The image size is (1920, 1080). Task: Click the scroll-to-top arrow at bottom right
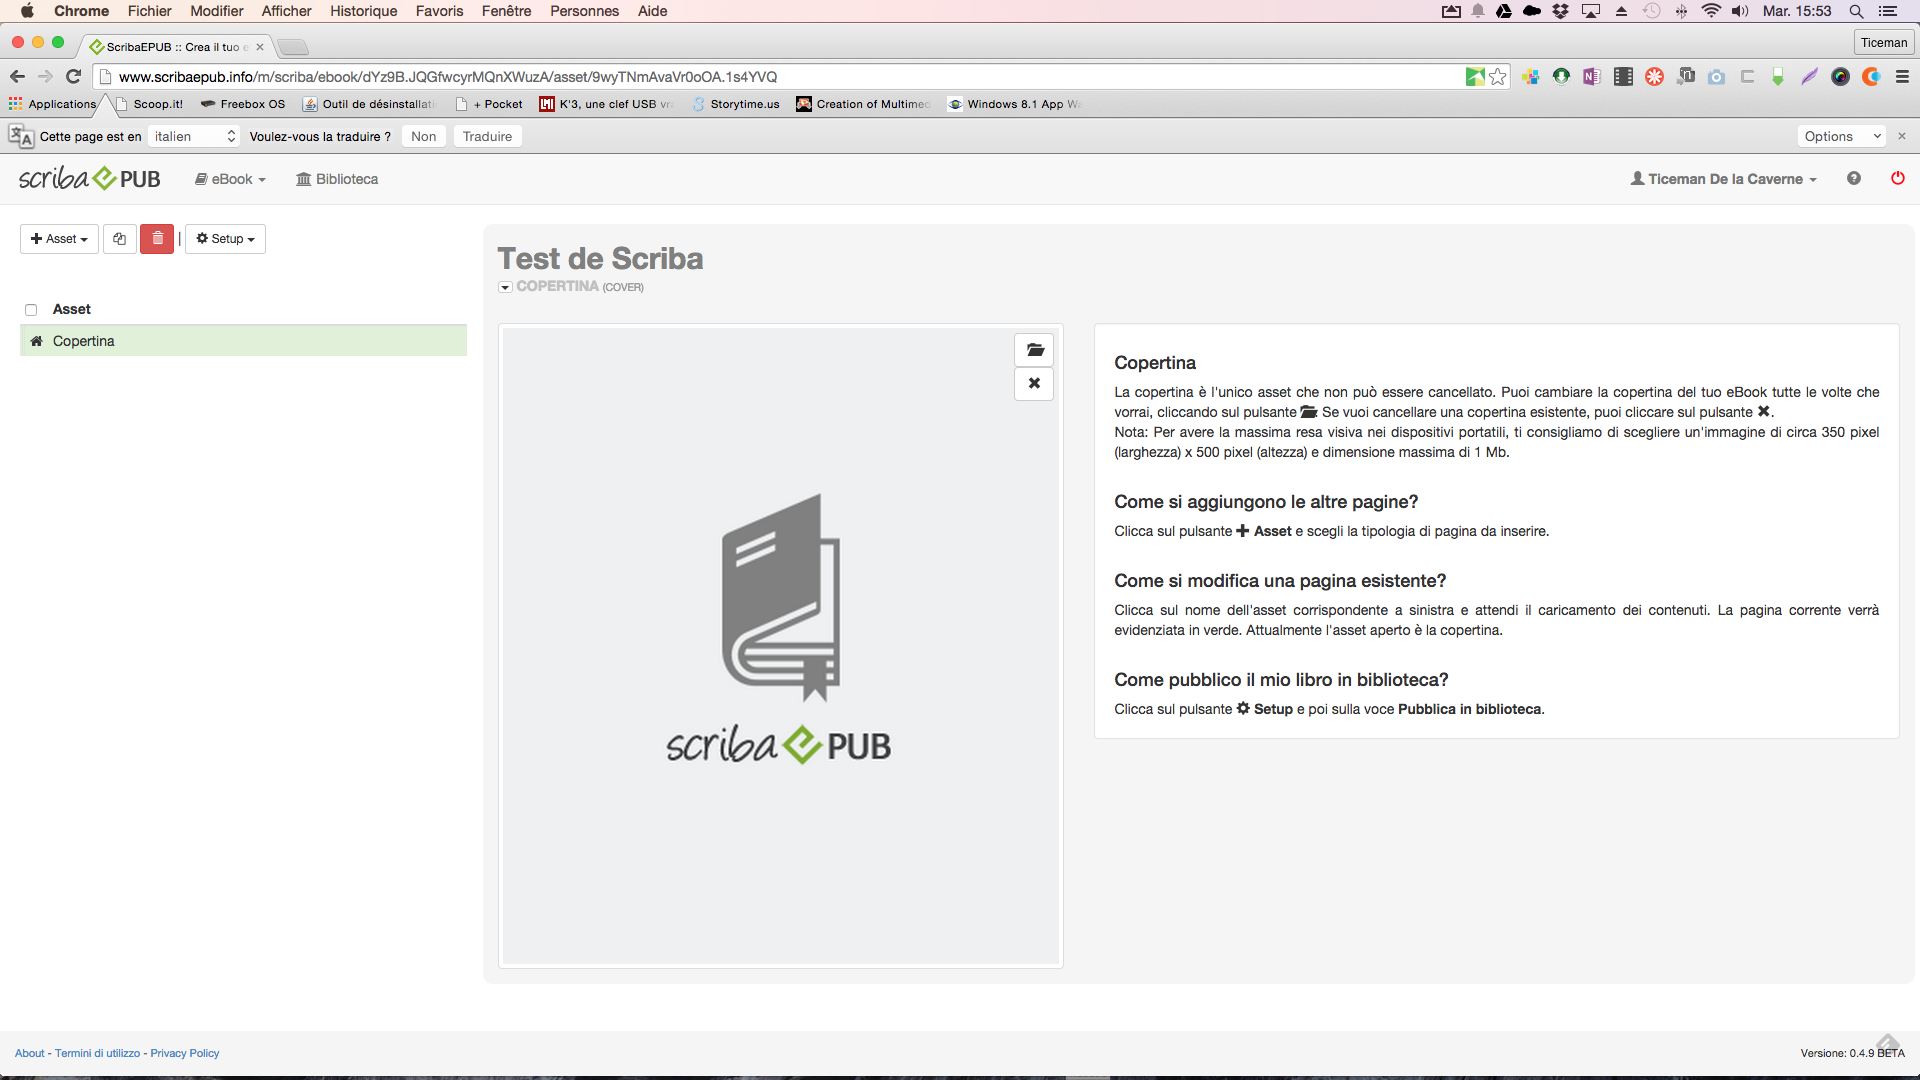point(1888,1043)
